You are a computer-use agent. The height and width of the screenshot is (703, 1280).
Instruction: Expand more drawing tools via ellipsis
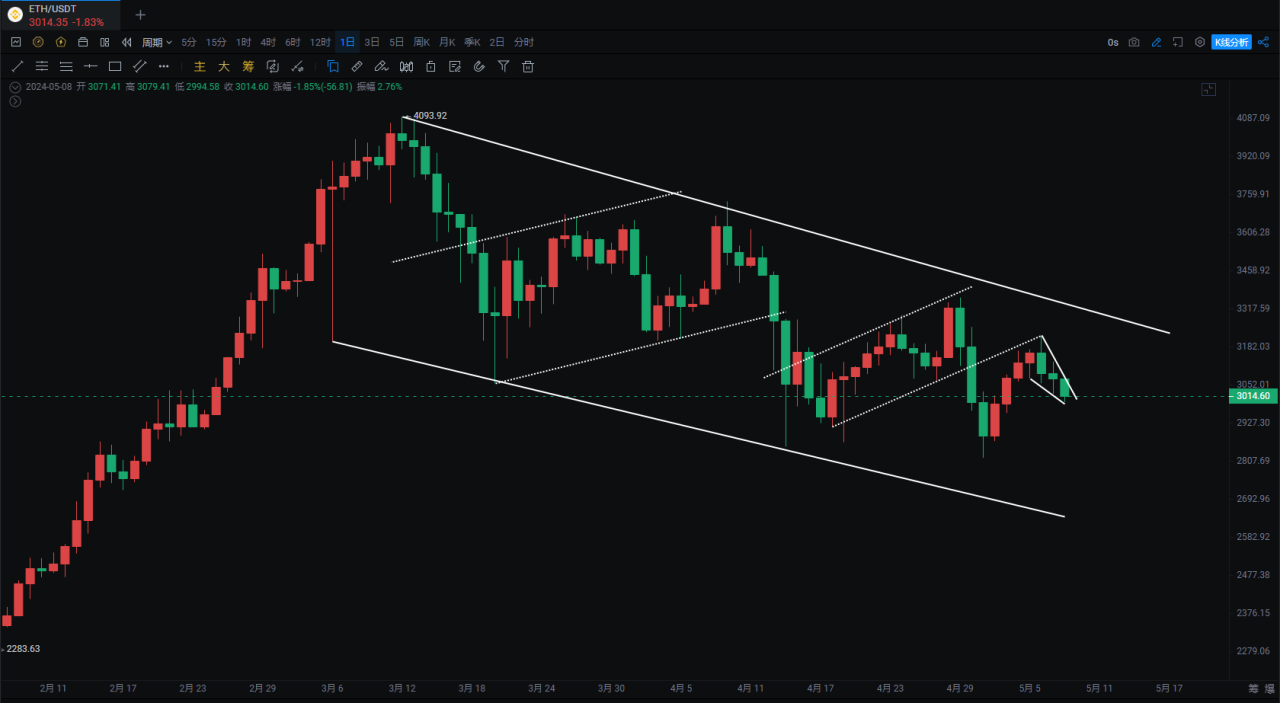coord(164,67)
